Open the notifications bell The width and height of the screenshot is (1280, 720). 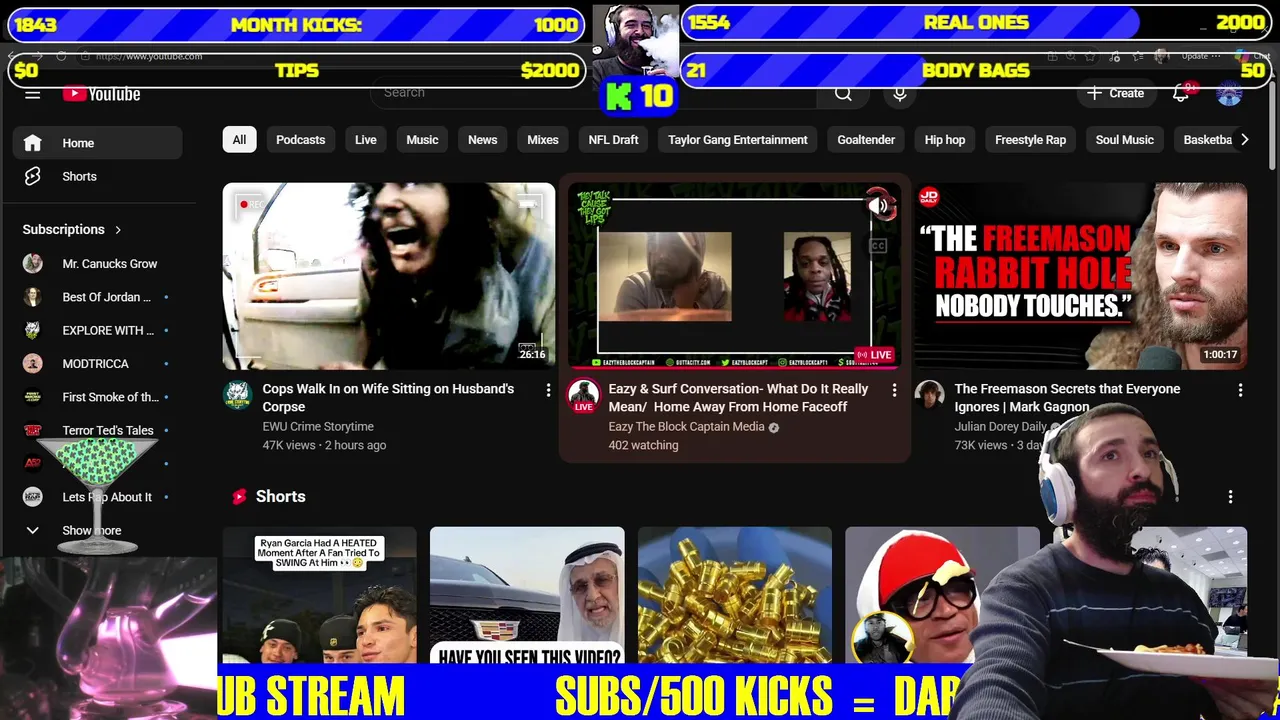[1181, 93]
